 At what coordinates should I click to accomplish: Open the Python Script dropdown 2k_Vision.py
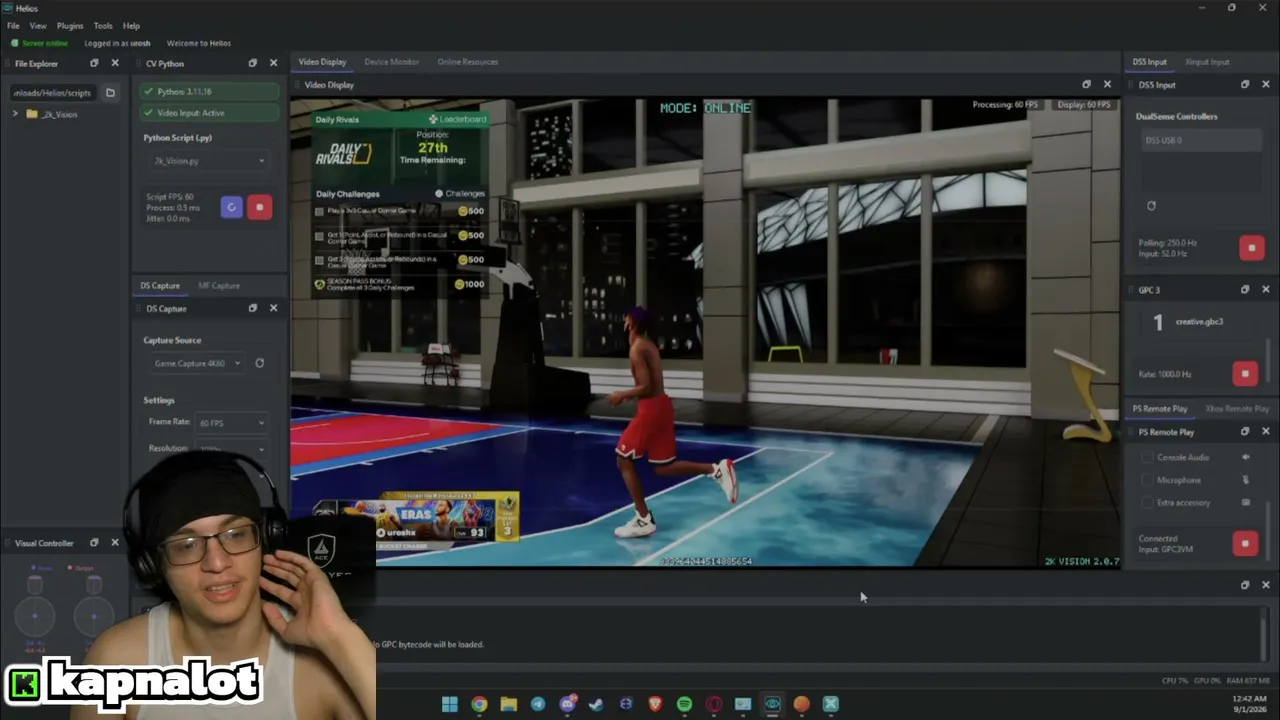coord(208,160)
